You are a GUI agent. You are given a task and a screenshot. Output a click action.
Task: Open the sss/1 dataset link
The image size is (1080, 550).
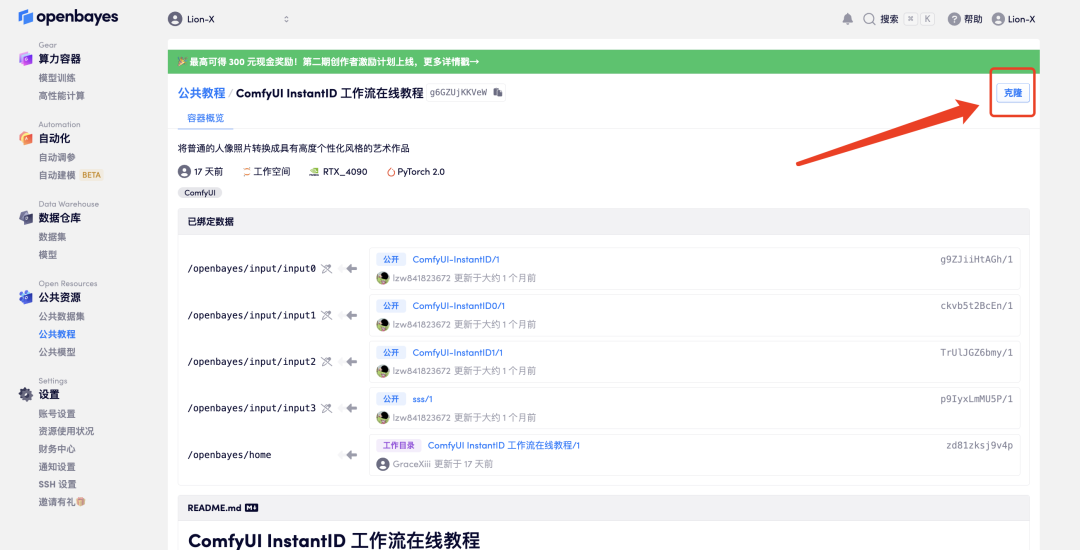pos(422,399)
